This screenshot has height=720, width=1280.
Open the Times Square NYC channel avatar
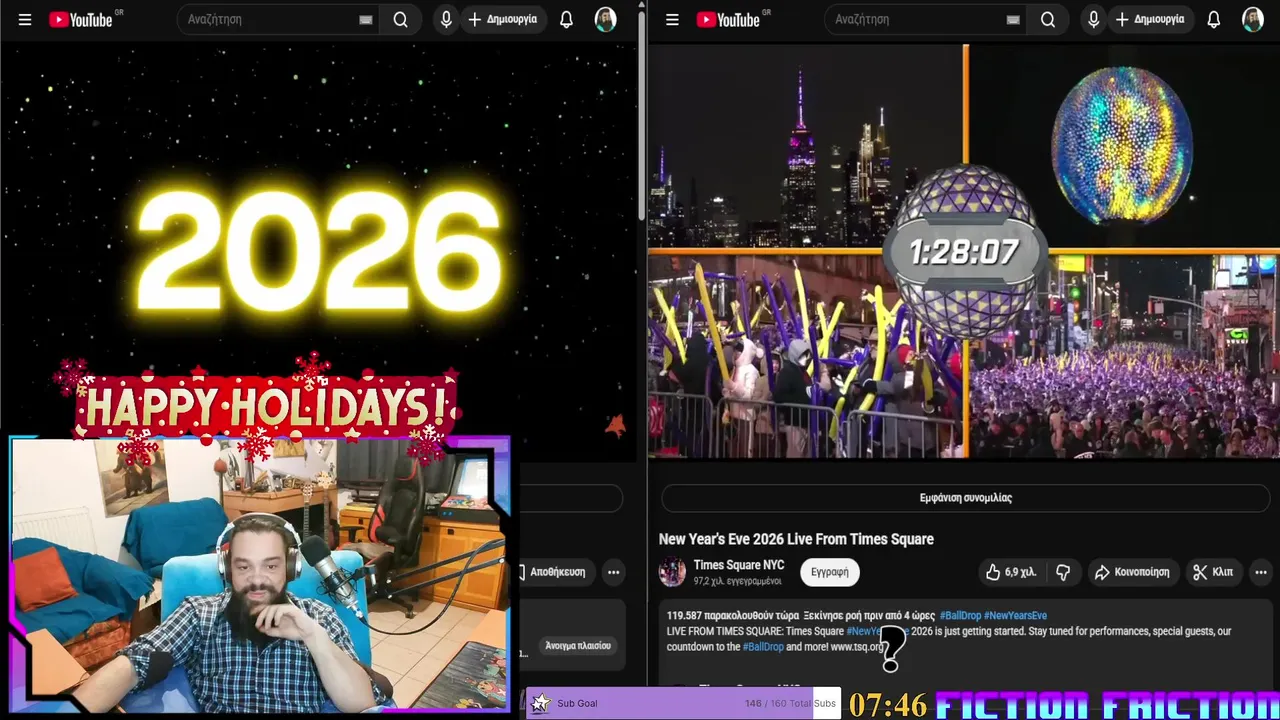[x=672, y=572]
